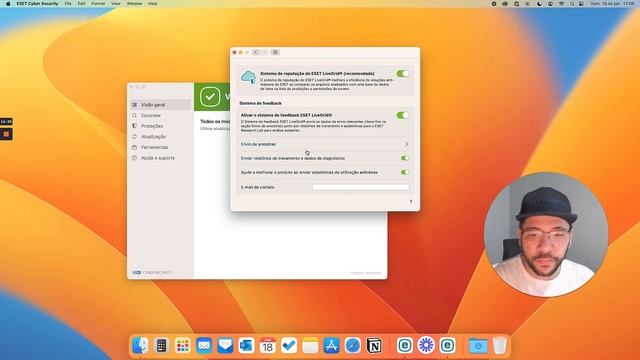This screenshot has height=360, width=640.
Task: Open the Downloads folder in Dock
Action: point(478,346)
